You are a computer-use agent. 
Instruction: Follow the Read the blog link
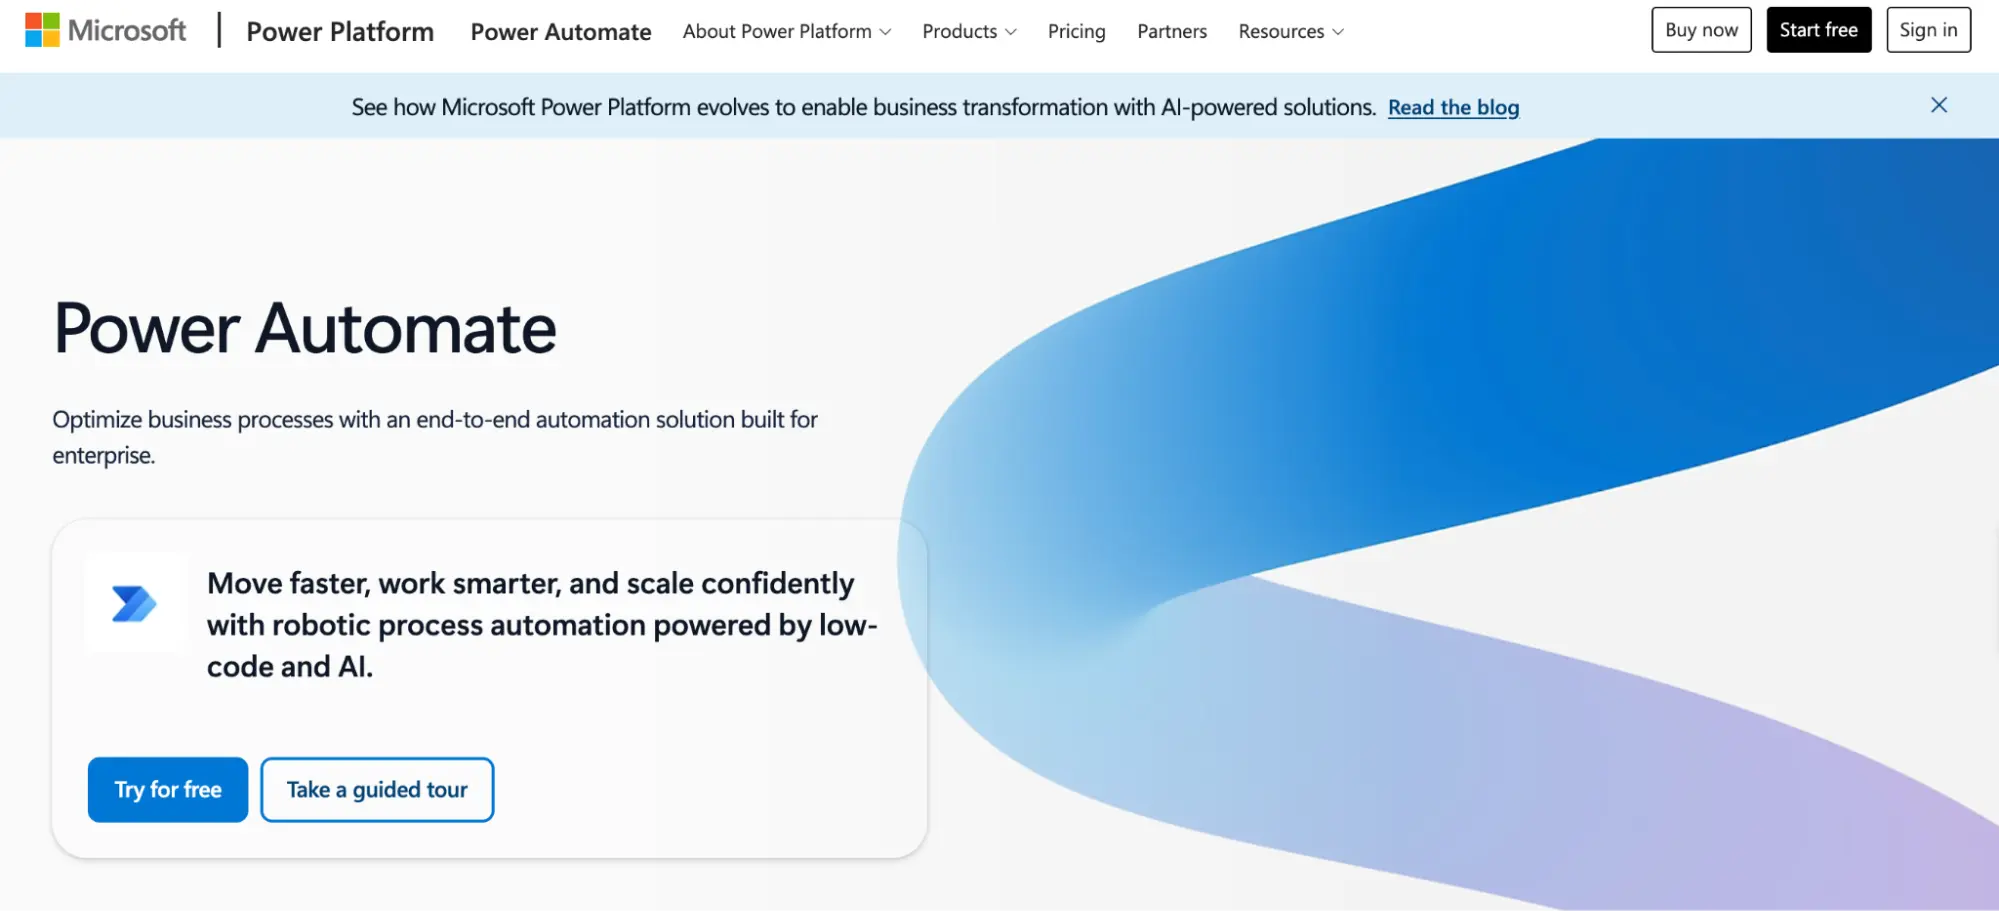coord(1453,107)
